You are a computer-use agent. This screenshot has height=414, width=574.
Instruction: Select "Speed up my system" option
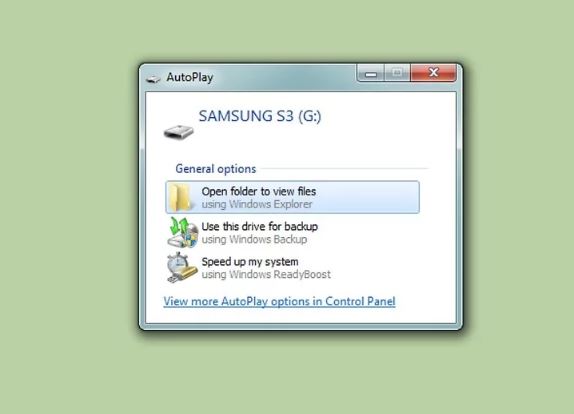[250, 261]
